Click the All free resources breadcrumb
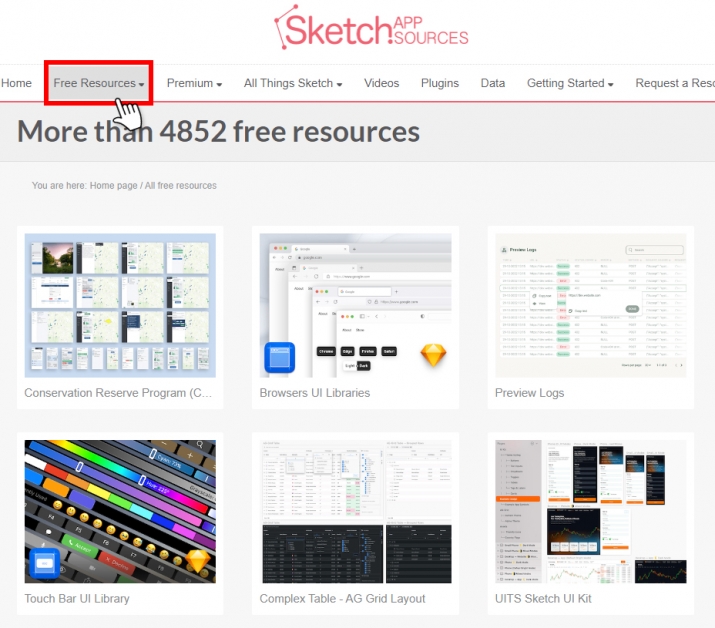The height and width of the screenshot is (628, 715). click(x=181, y=186)
